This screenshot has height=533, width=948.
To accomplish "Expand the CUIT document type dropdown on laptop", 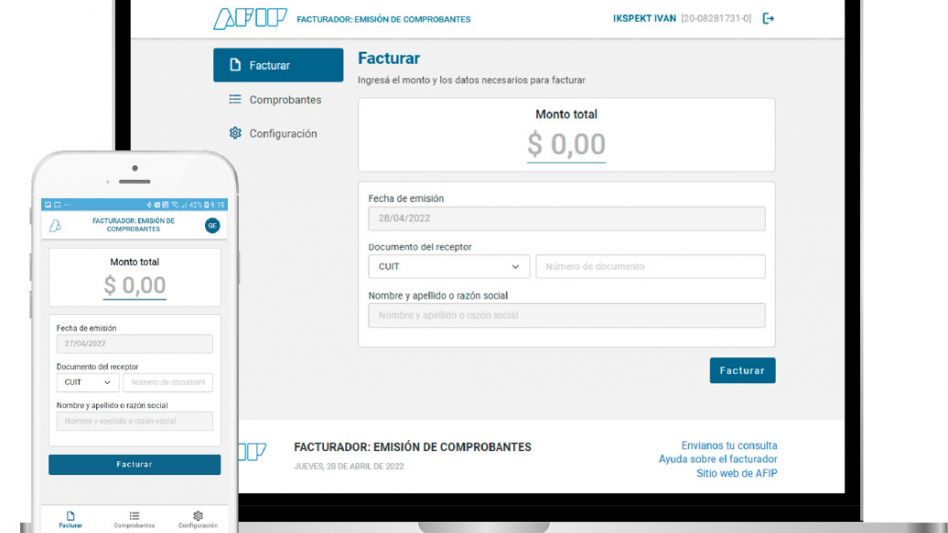I will coord(449,266).
